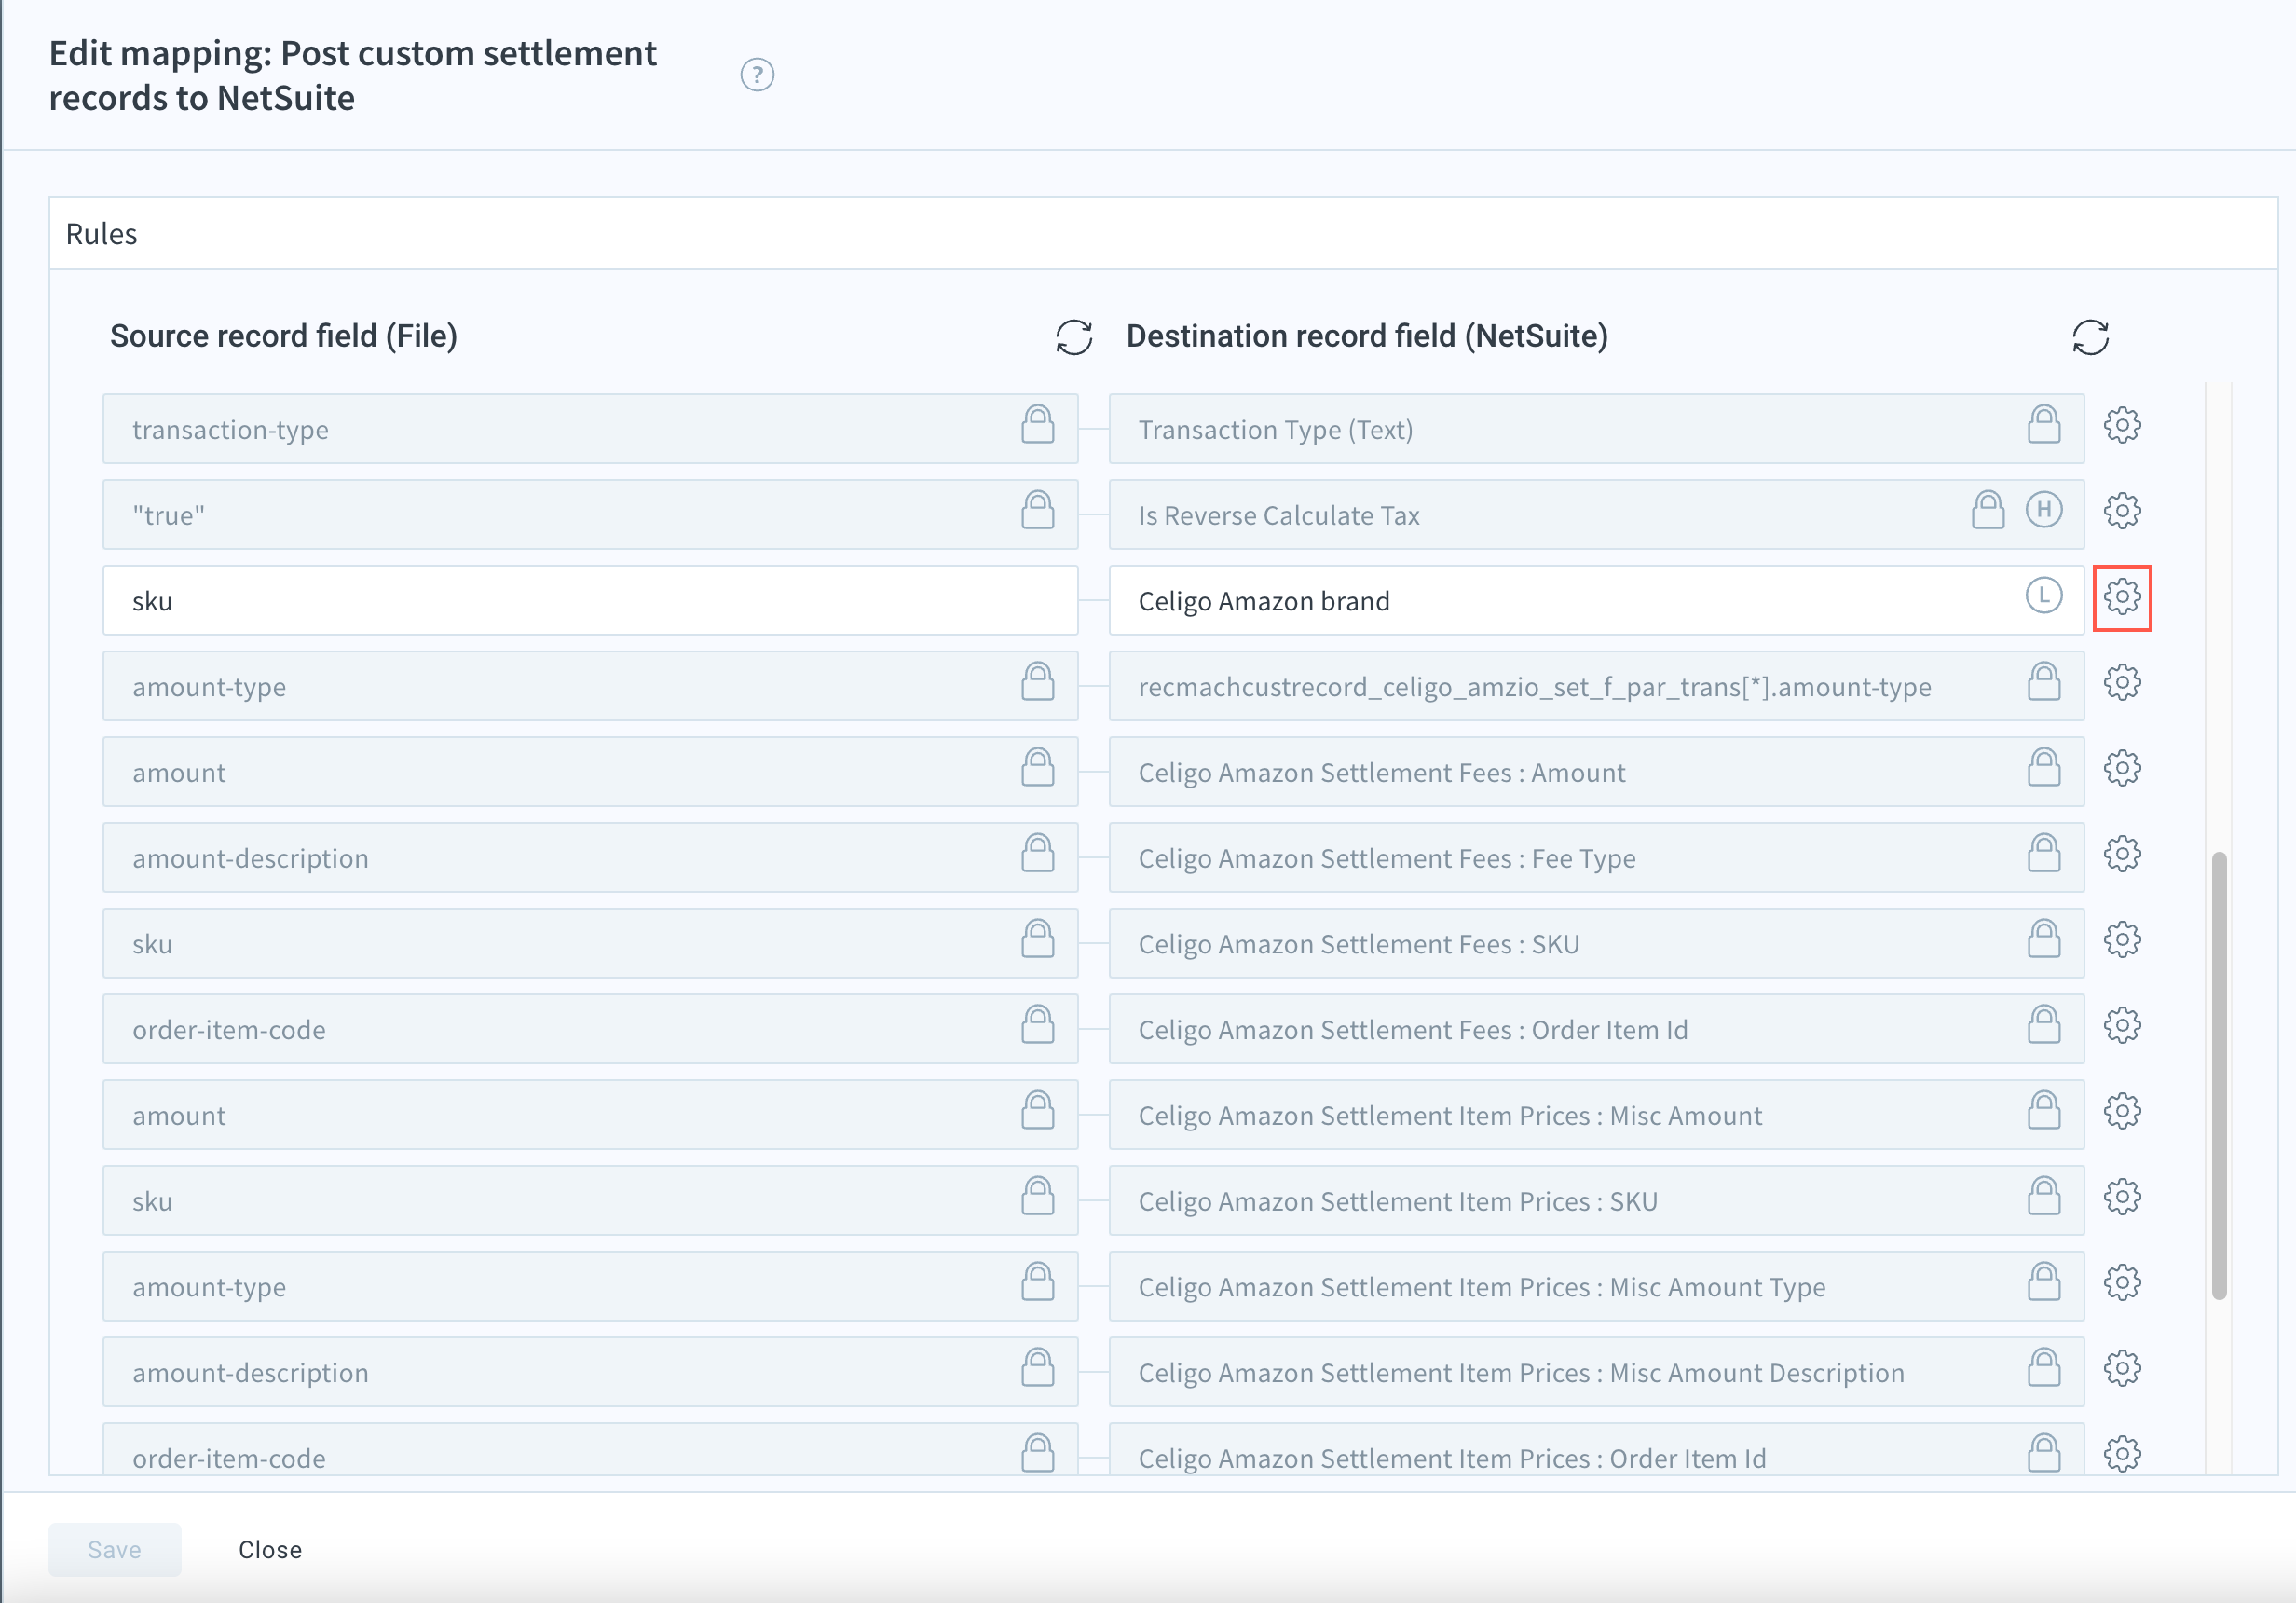Click lock icon on transaction-type source field
This screenshot has width=2296, height=1603.
point(1037,426)
